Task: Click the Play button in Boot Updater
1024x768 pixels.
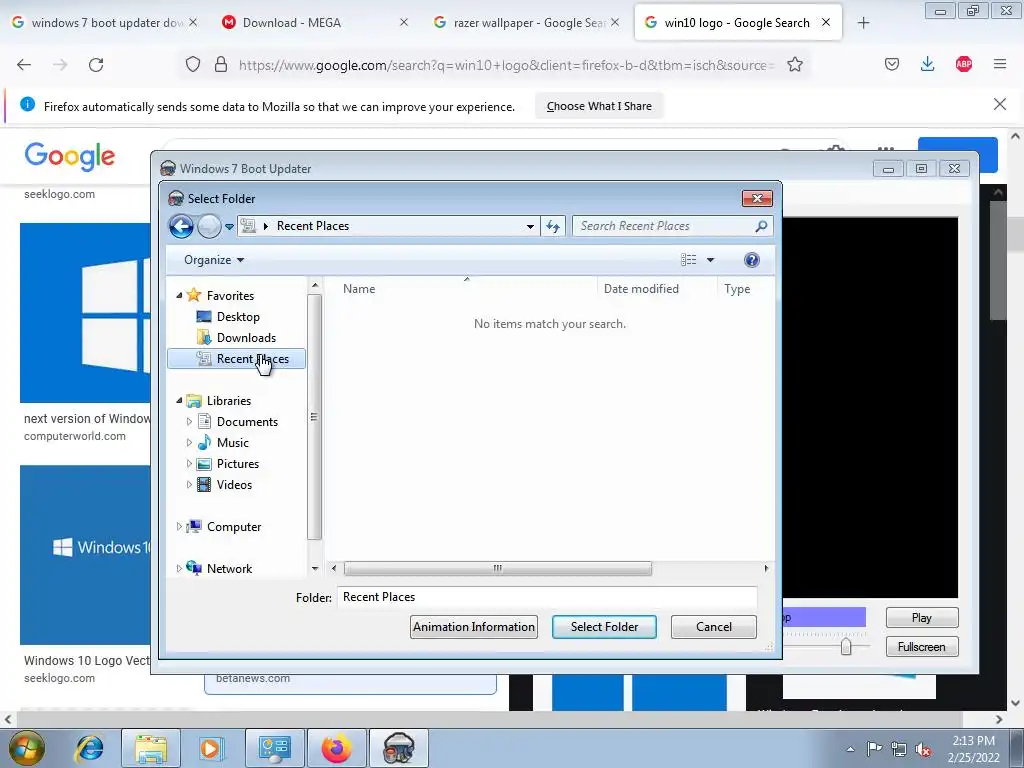Action: [x=921, y=618]
